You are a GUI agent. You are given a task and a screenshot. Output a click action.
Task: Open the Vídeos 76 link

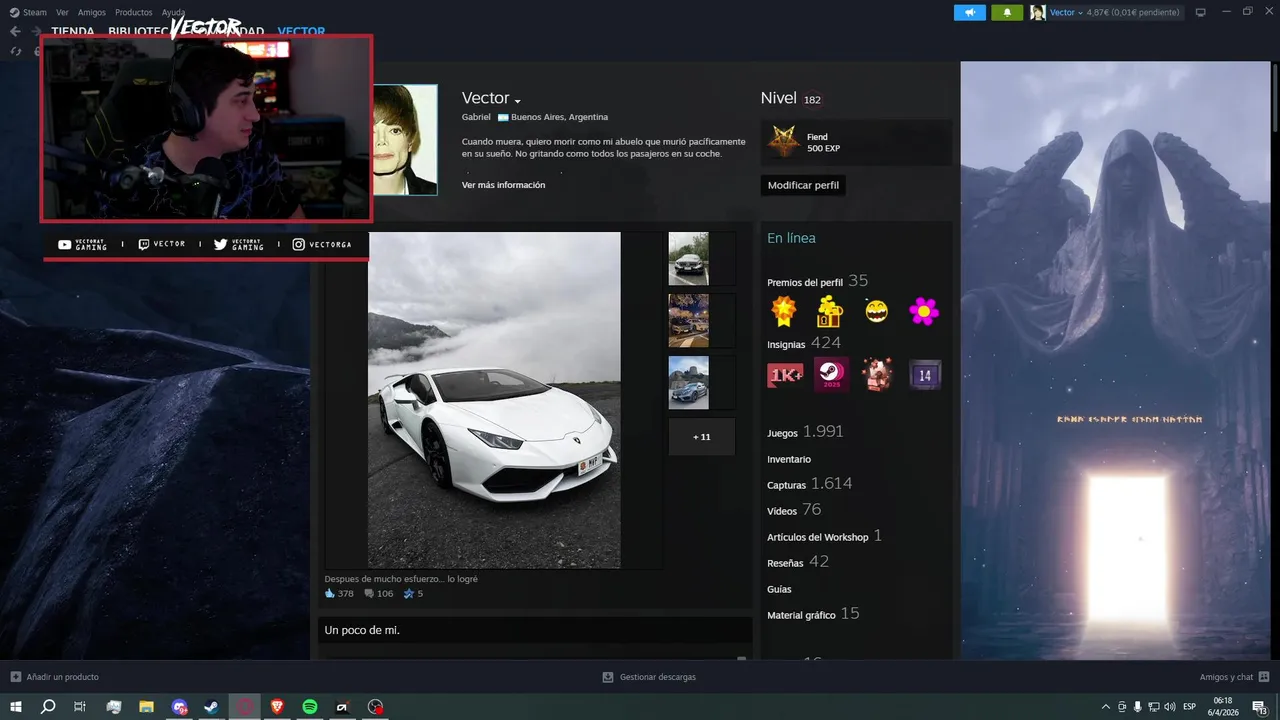(794, 510)
